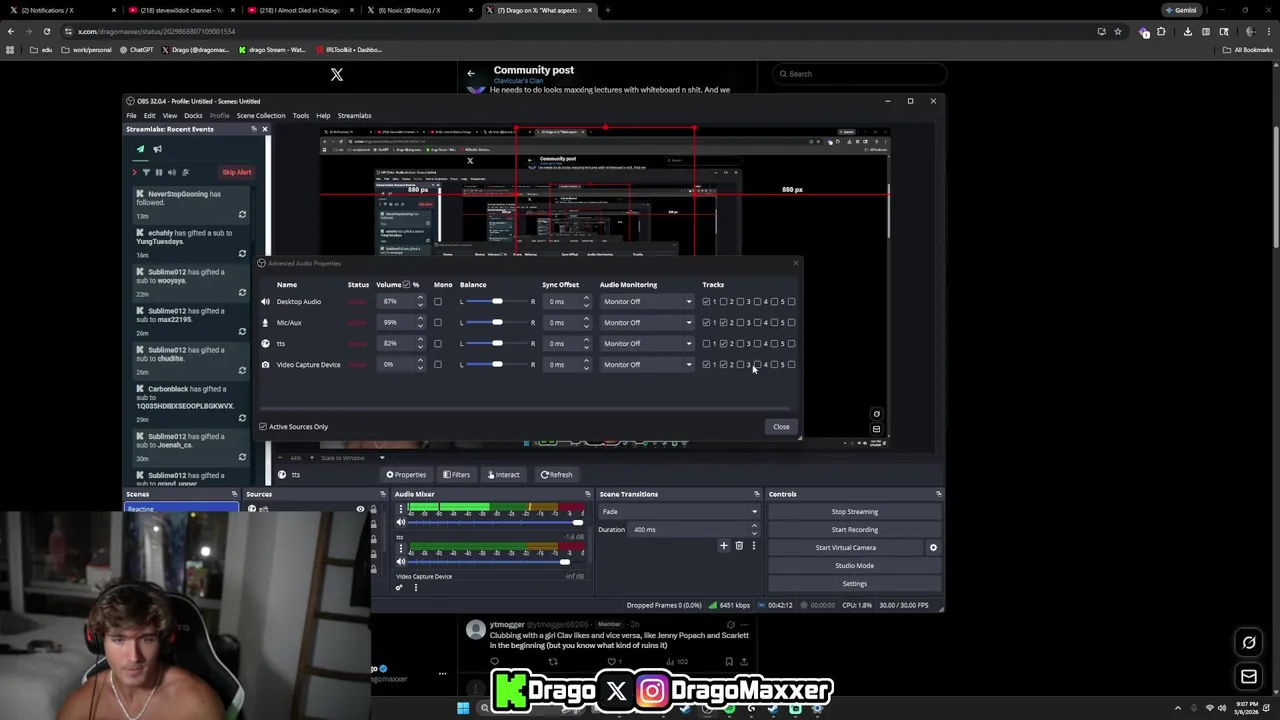Toggle the Volume percent checkbox
The image size is (1280, 720).
[x=406, y=284]
